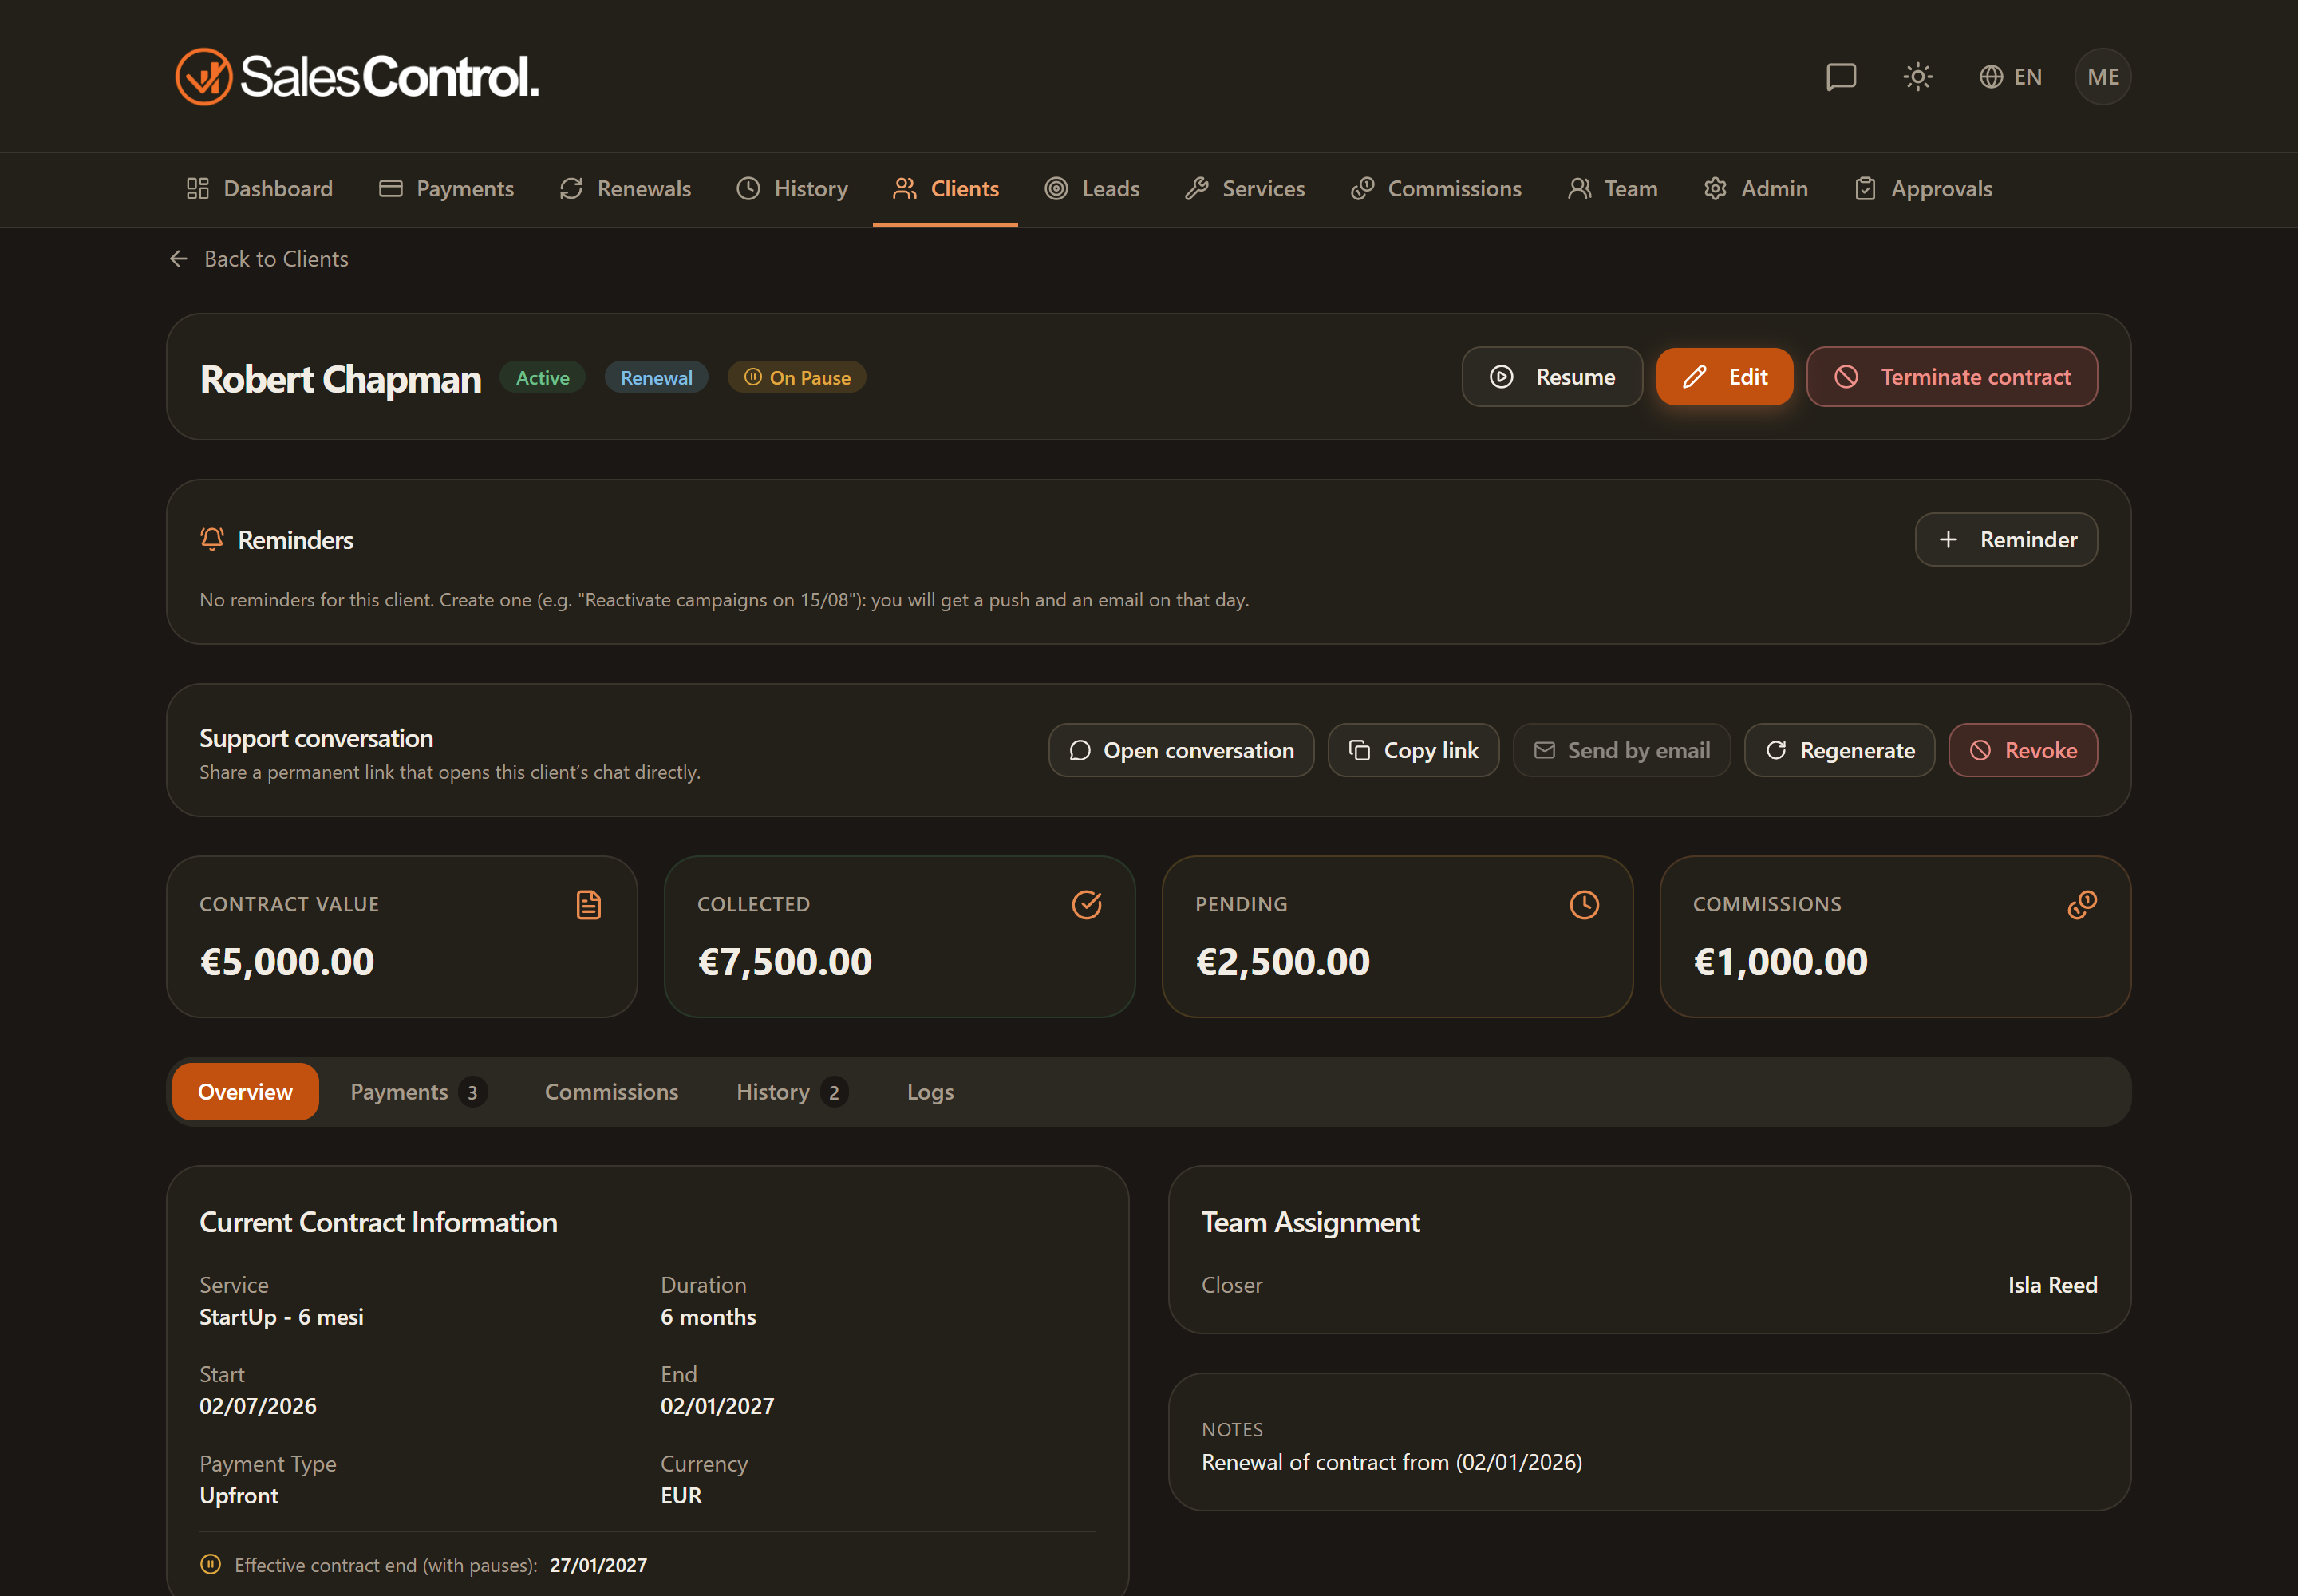The width and height of the screenshot is (2298, 1596).
Task: Click Terminate contract button
Action: [x=1951, y=377]
